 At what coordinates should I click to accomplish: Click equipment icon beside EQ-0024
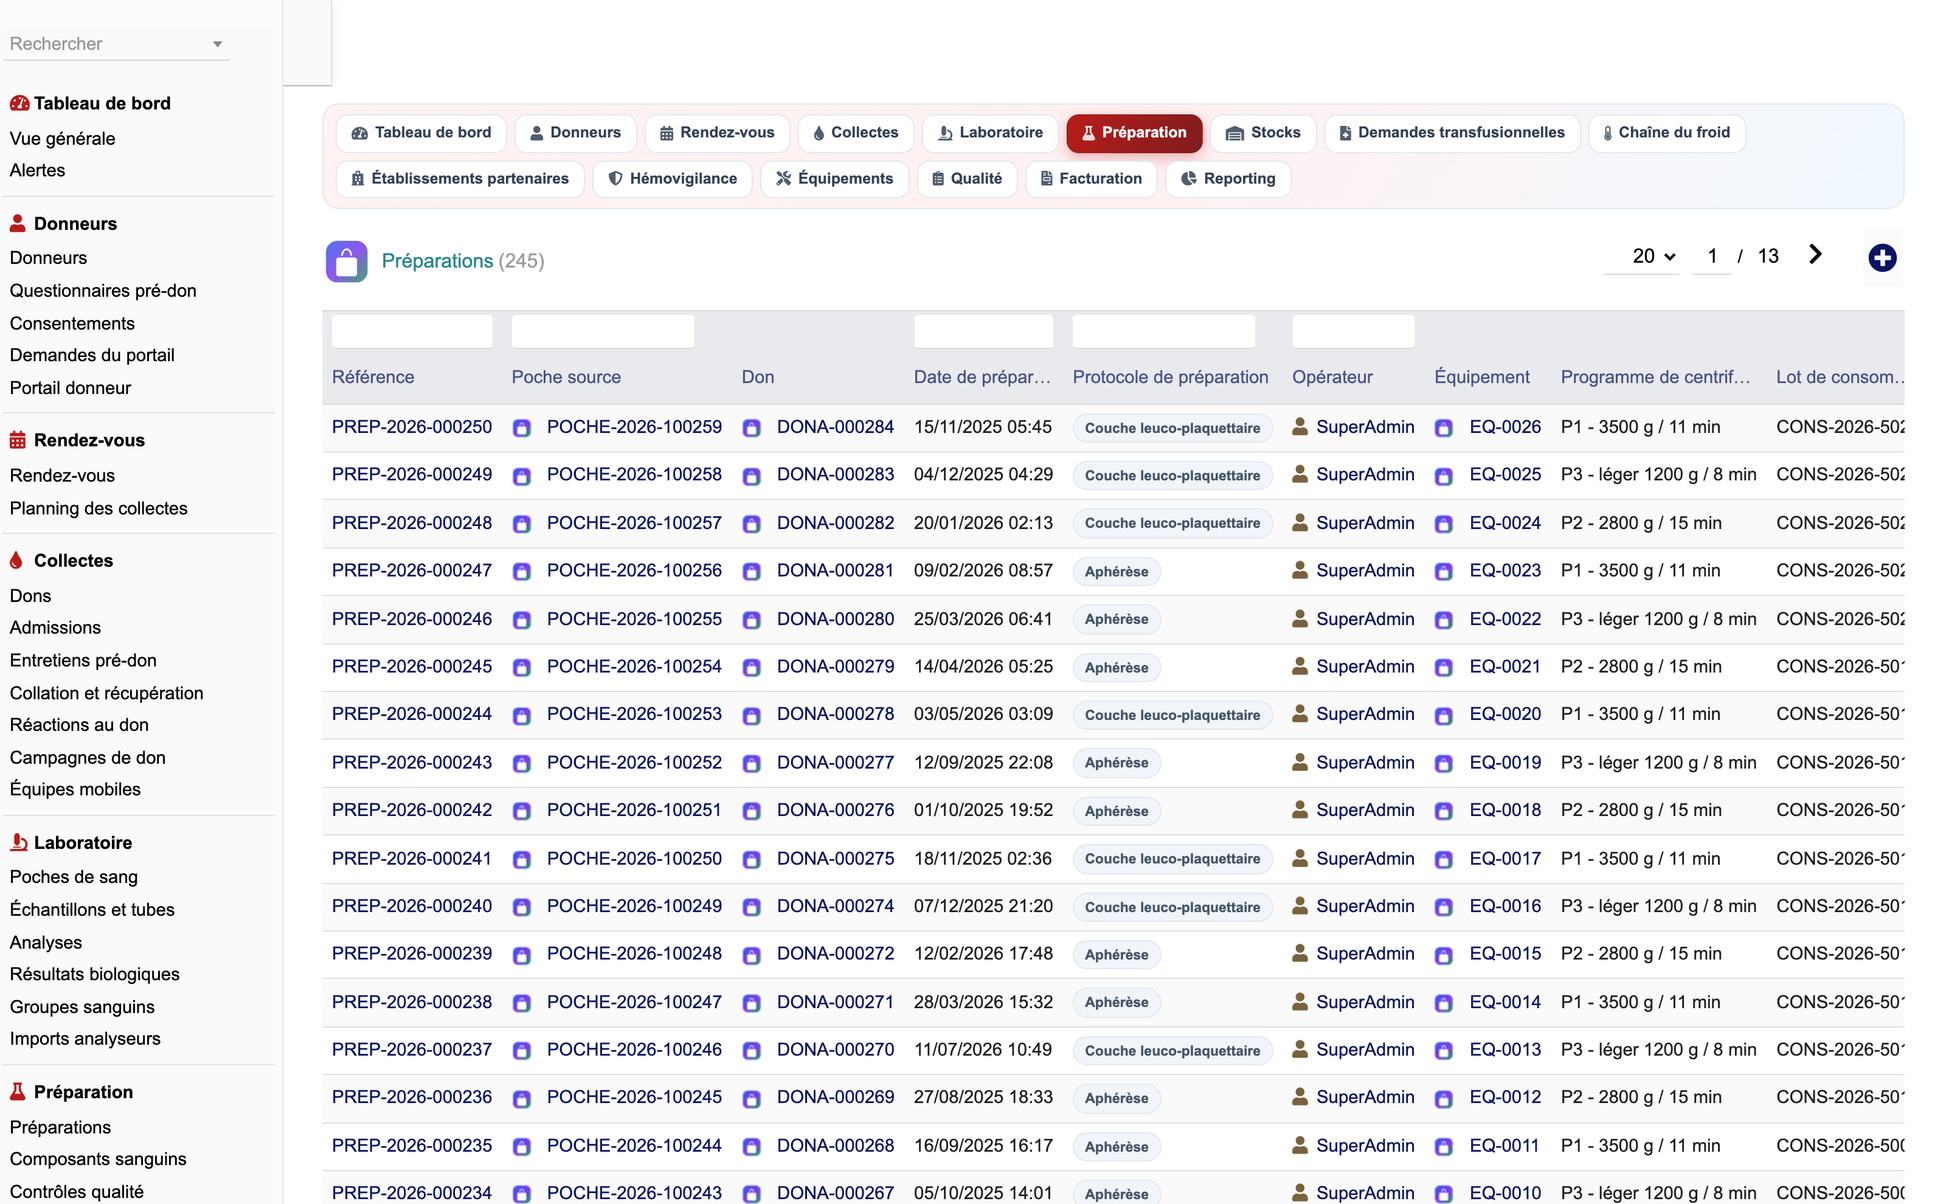[x=1444, y=524]
